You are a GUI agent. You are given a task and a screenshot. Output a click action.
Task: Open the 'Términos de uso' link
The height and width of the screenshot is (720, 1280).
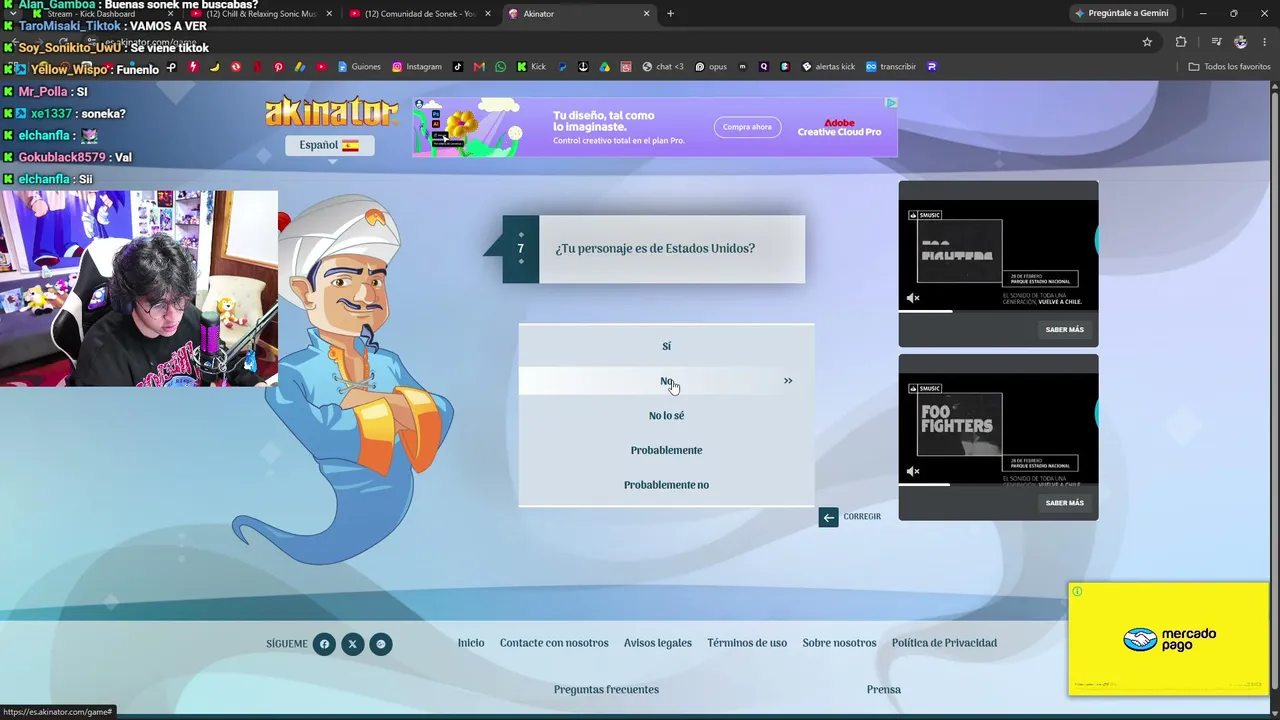point(747,643)
